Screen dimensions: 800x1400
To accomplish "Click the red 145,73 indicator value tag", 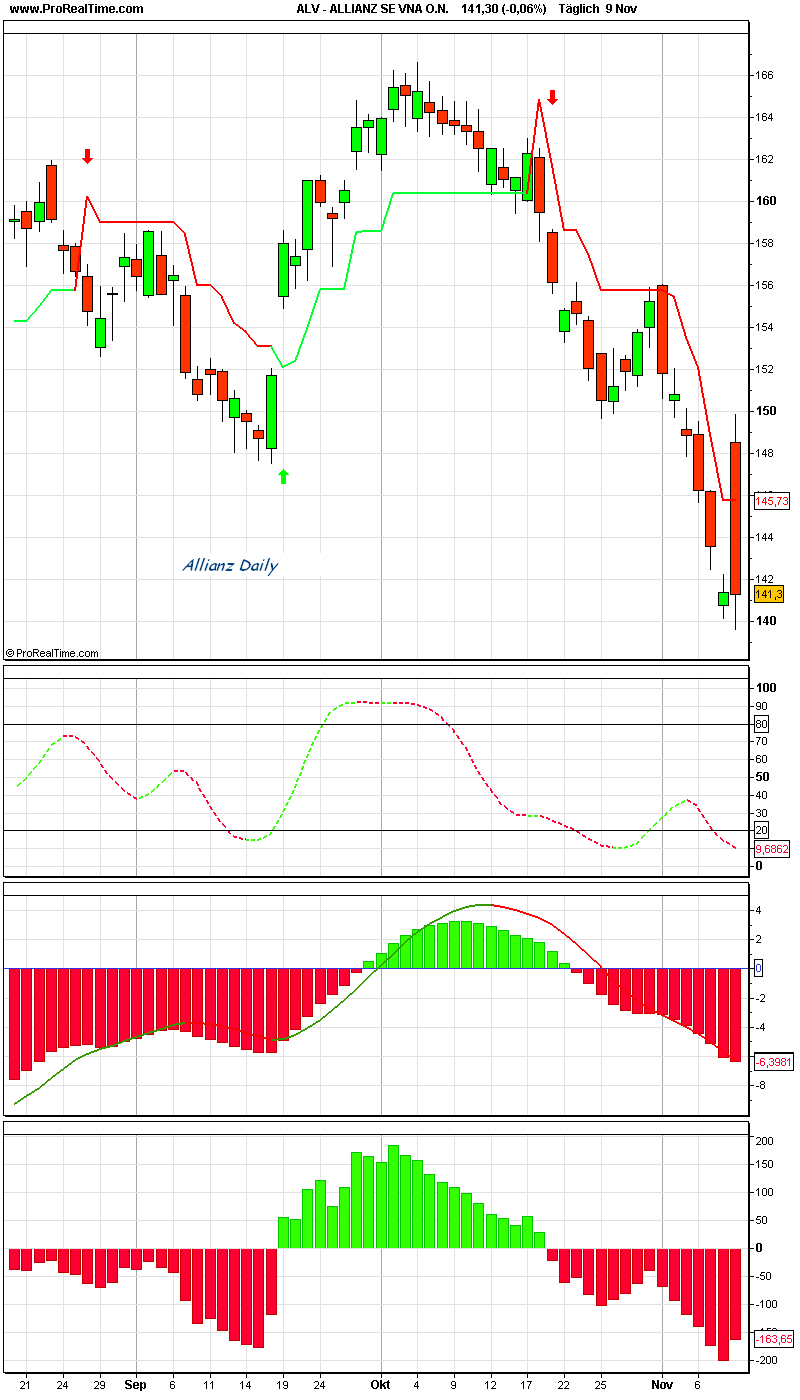I will point(771,501).
